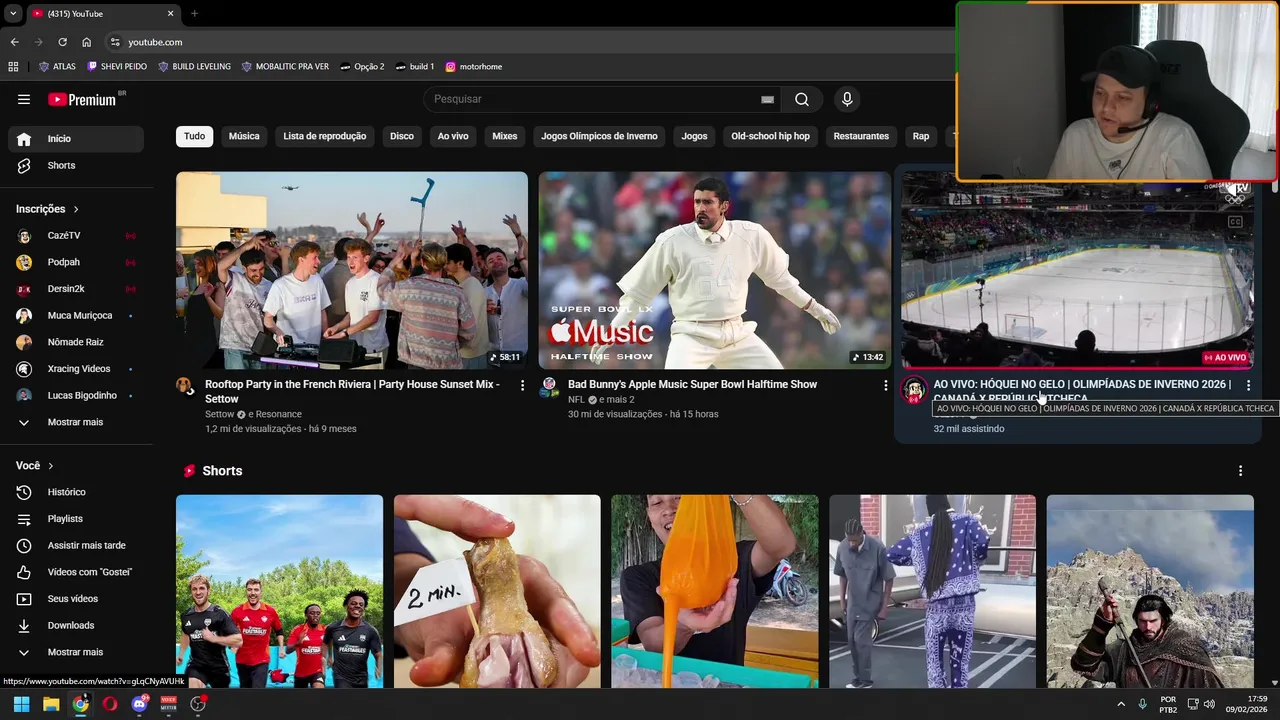The image size is (1280, 720).
Task: Reload the page with the browser refresh button
Action: pyautogui.click(x=62, y=42)
